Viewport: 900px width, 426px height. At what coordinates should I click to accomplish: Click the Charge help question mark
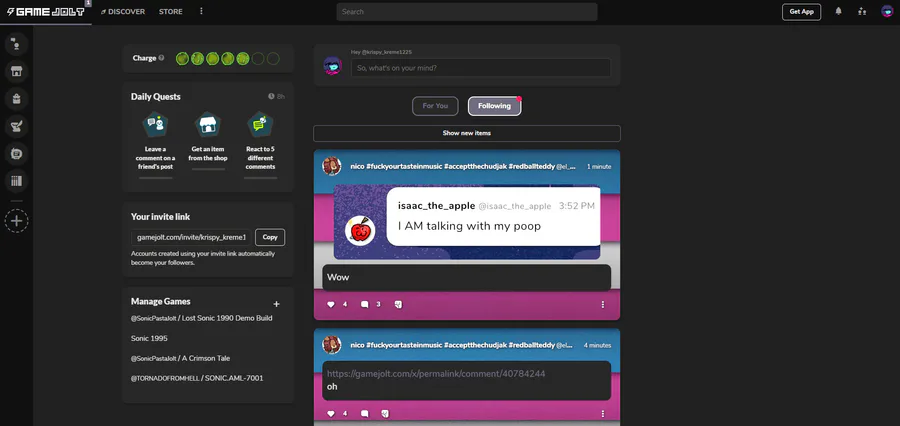coord(161,58)
